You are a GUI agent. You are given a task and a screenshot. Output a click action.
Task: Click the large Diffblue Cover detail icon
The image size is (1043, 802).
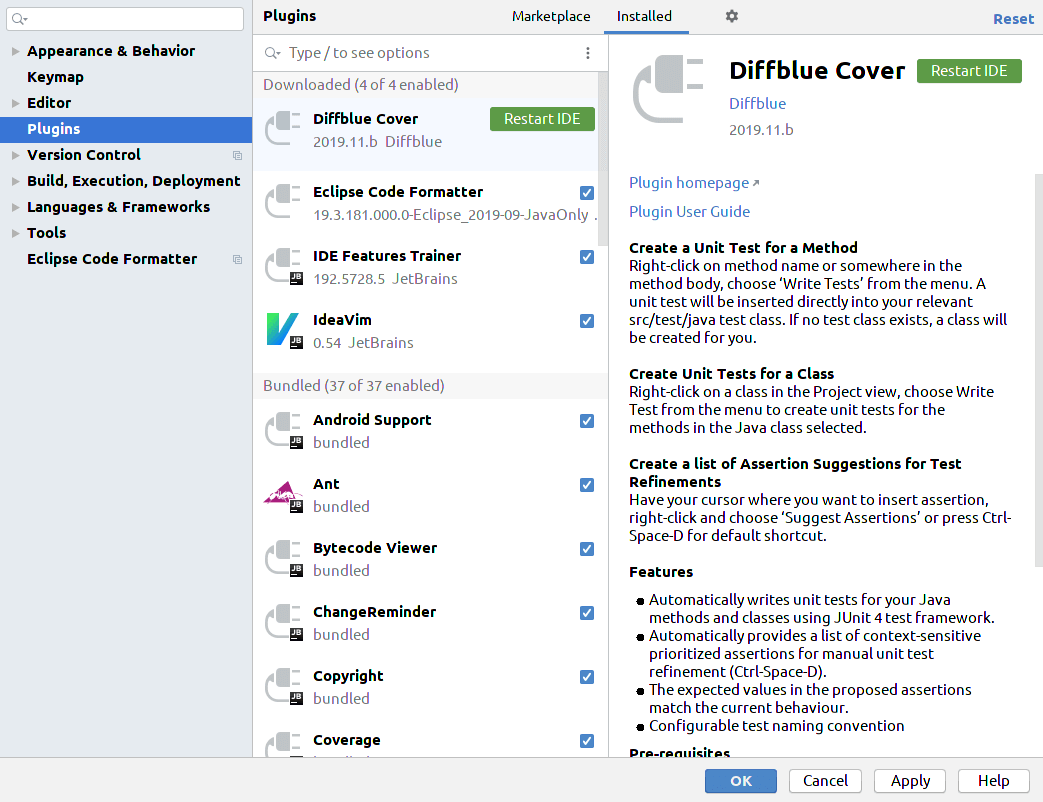click(669, 89)
